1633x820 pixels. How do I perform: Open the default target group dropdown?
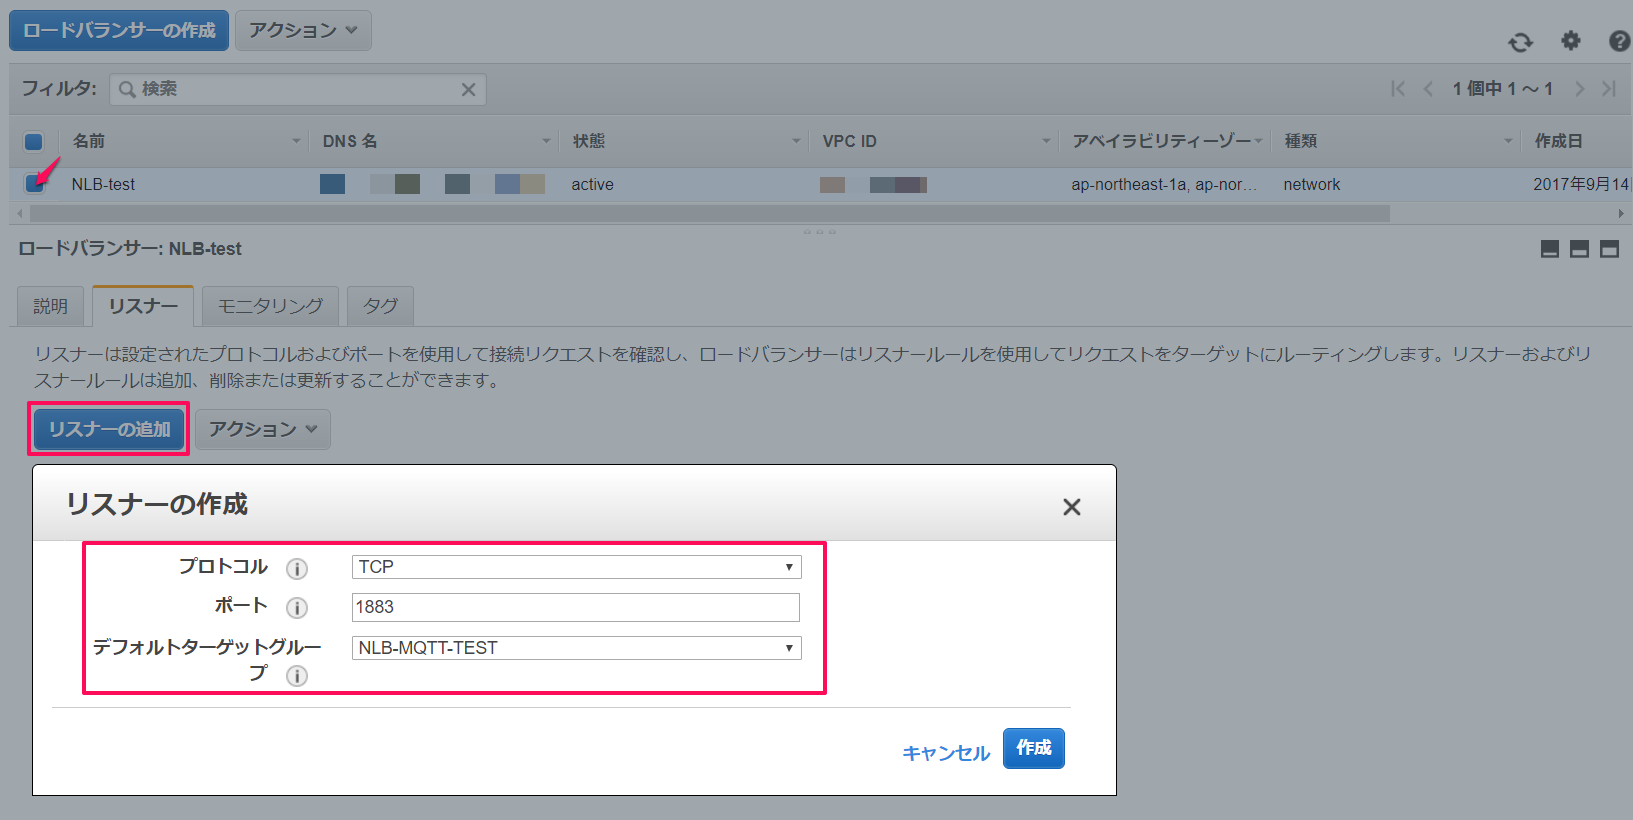click(x=576, y=648)
